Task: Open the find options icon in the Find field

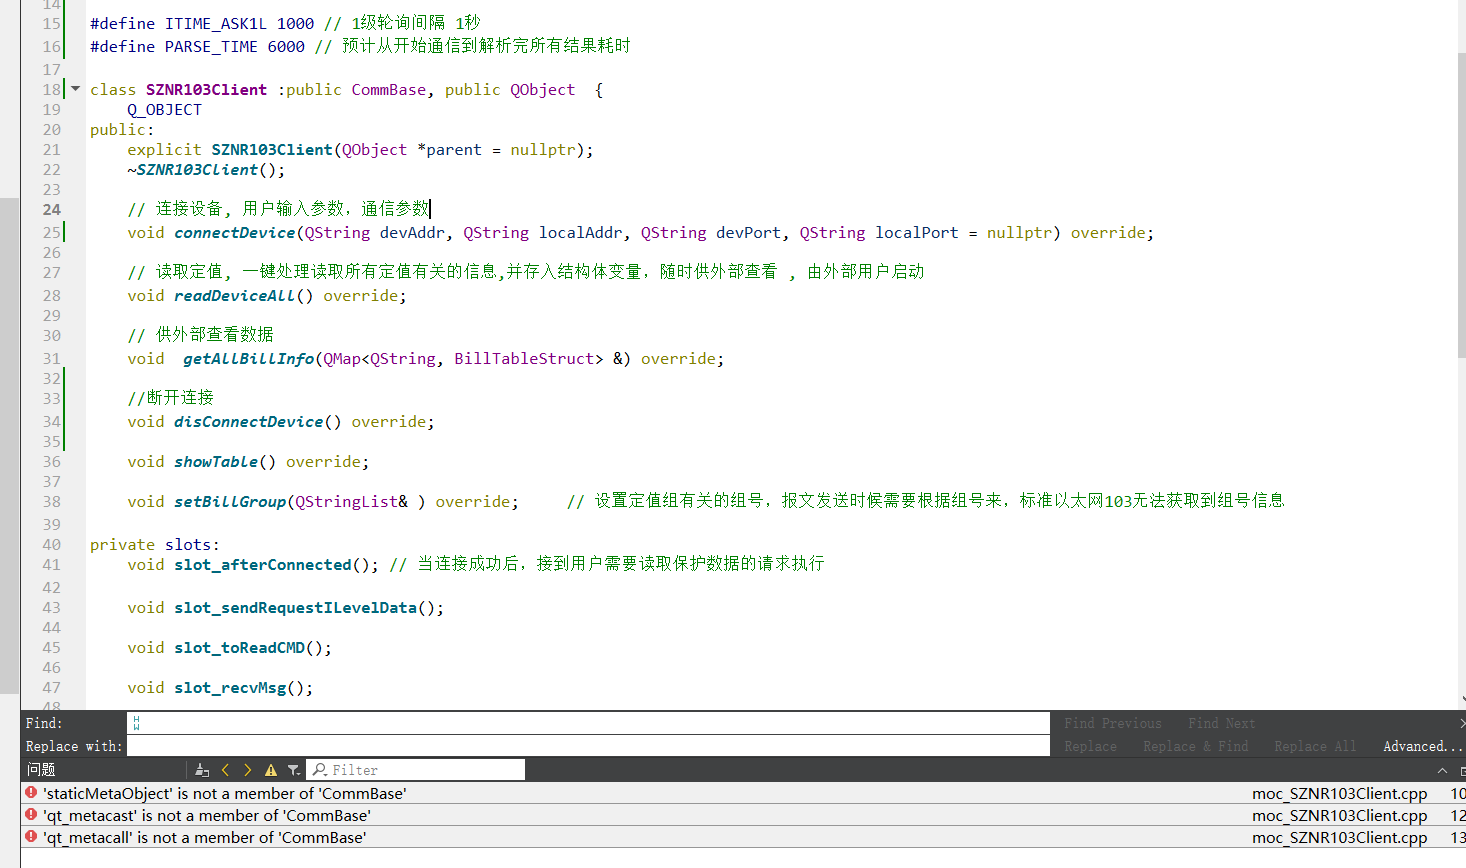Action: [x=137, y=723]
